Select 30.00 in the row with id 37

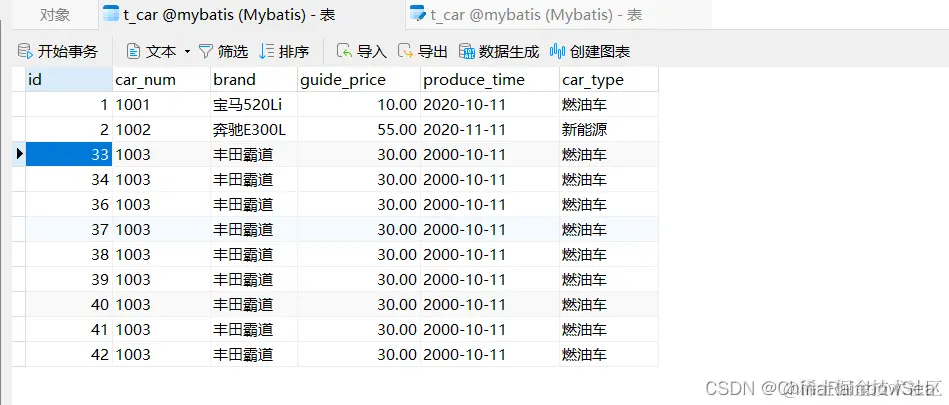pyautogui.click(x=359, y=229)
